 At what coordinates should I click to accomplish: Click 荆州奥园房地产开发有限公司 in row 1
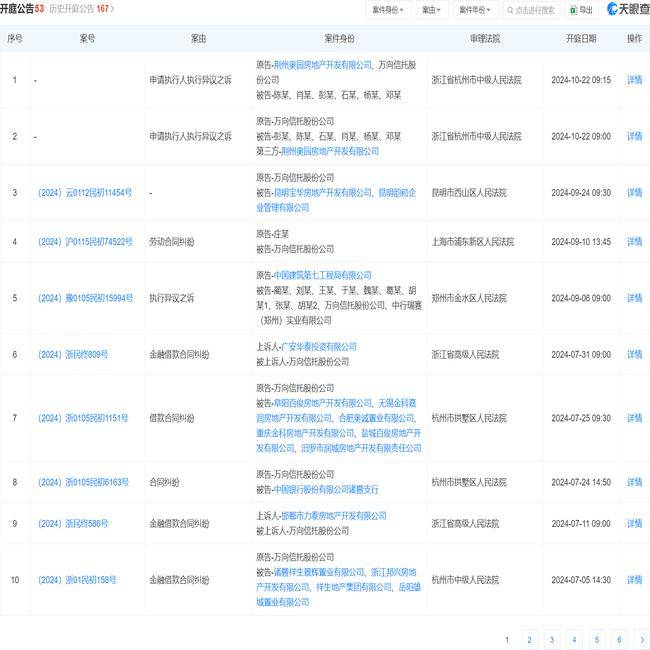point(323,65)
